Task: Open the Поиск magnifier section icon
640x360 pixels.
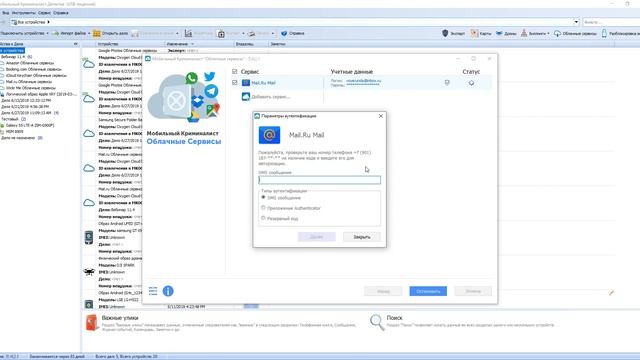Action: (x=377, y=322)
